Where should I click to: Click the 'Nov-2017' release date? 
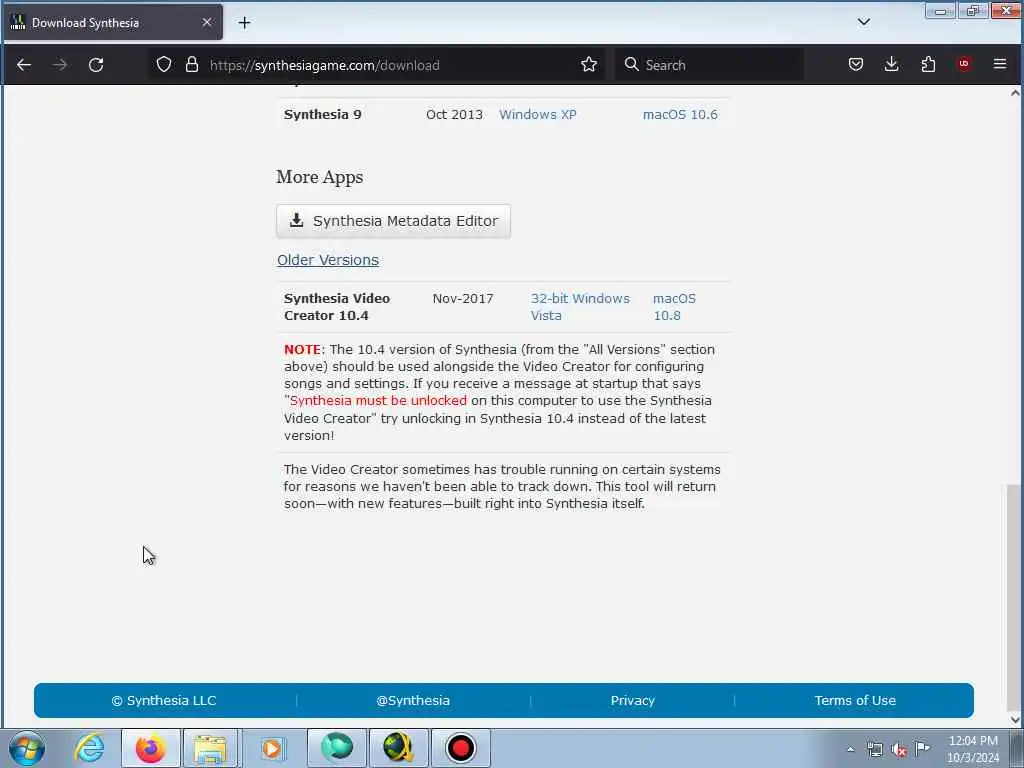click(x=463, y=298)
